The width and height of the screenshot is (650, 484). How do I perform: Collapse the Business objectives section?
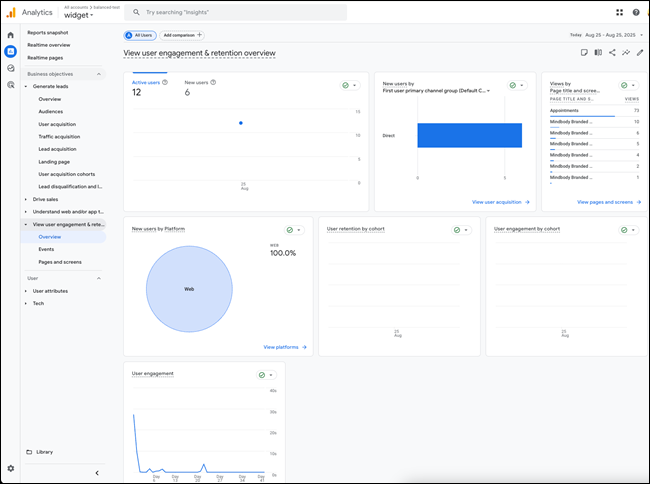[x=99, y=74]
